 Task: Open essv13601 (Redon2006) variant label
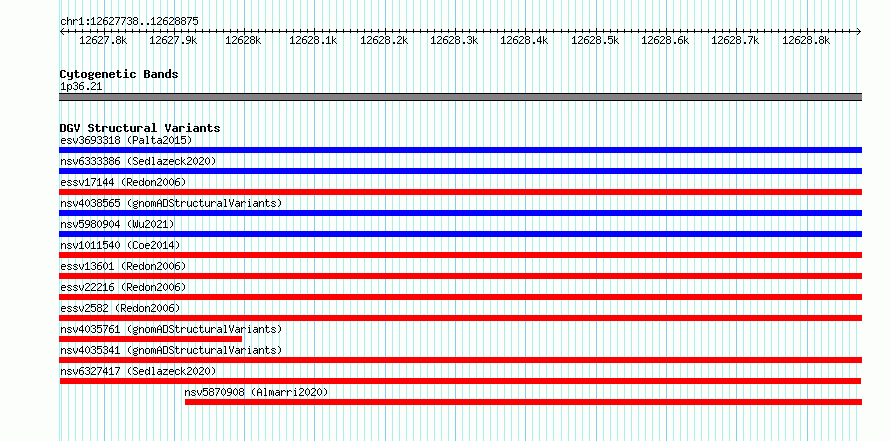point(123,266)
